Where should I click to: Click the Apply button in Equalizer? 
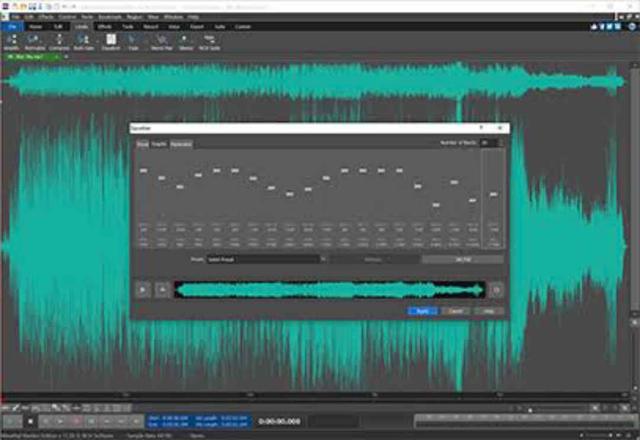pyautogui.click(x=422, y=311)
